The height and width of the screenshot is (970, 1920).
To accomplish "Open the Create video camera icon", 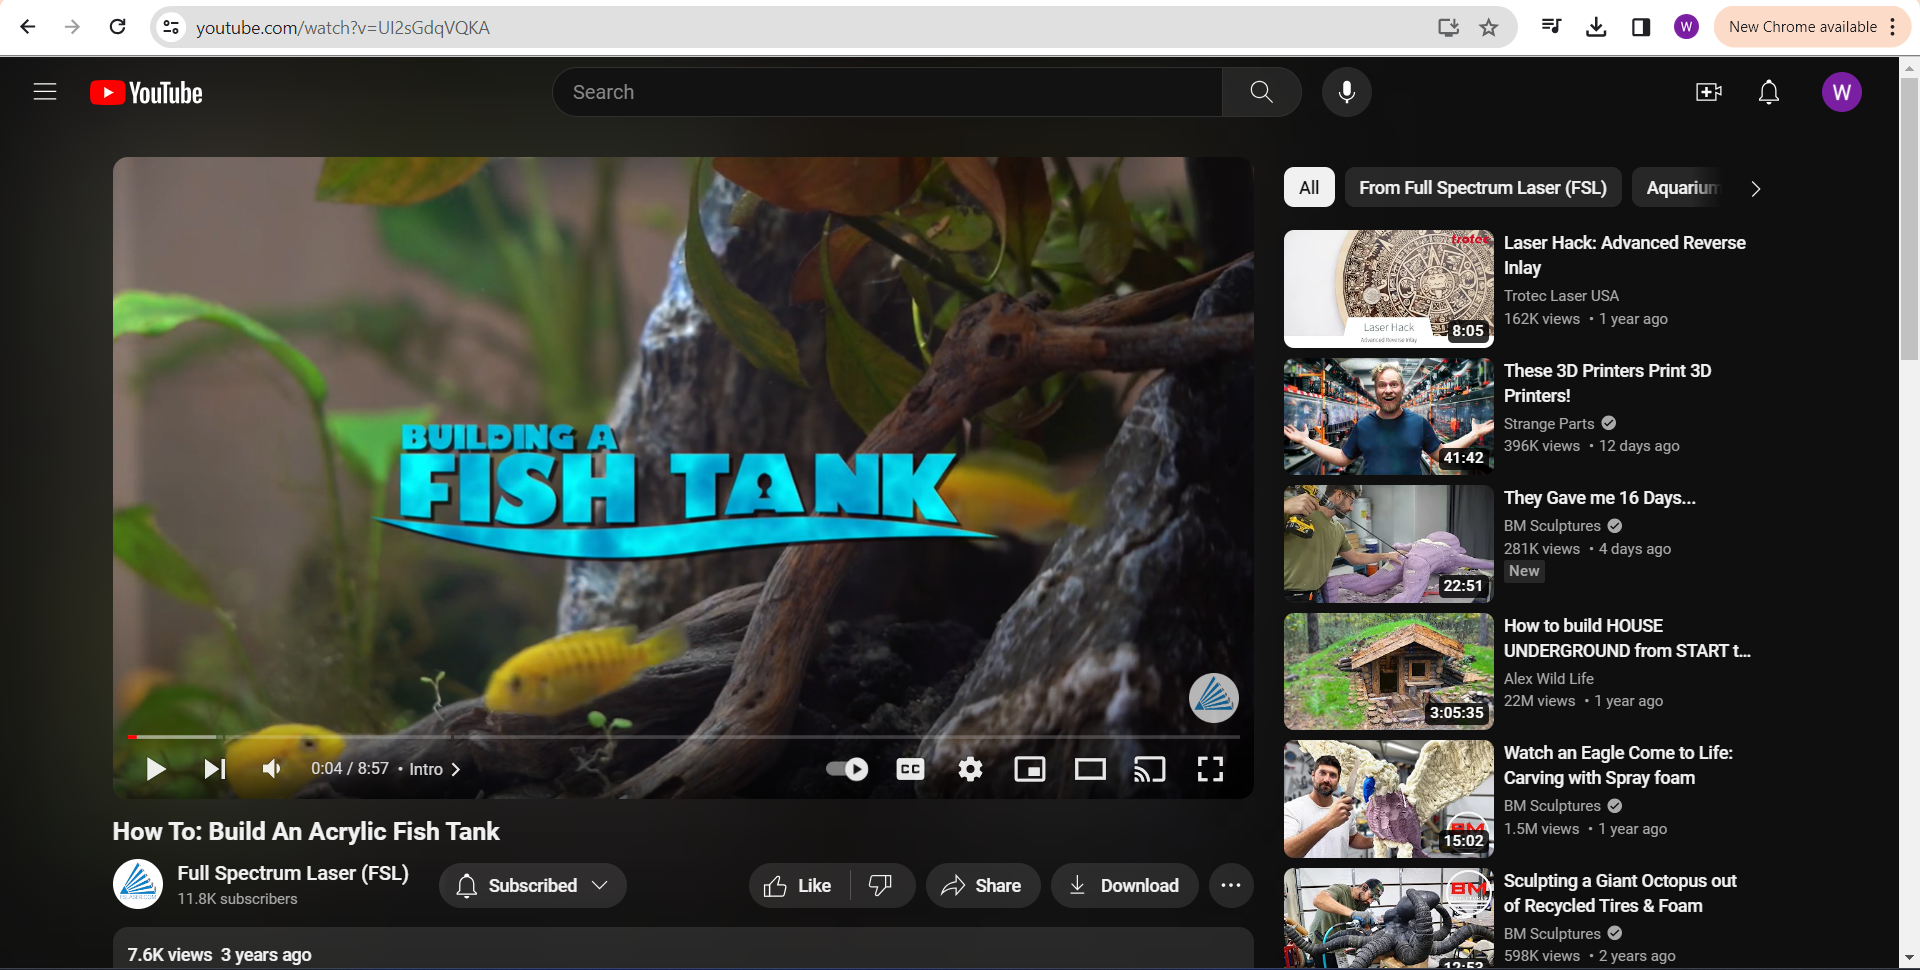I will (x=1708, y=92).
